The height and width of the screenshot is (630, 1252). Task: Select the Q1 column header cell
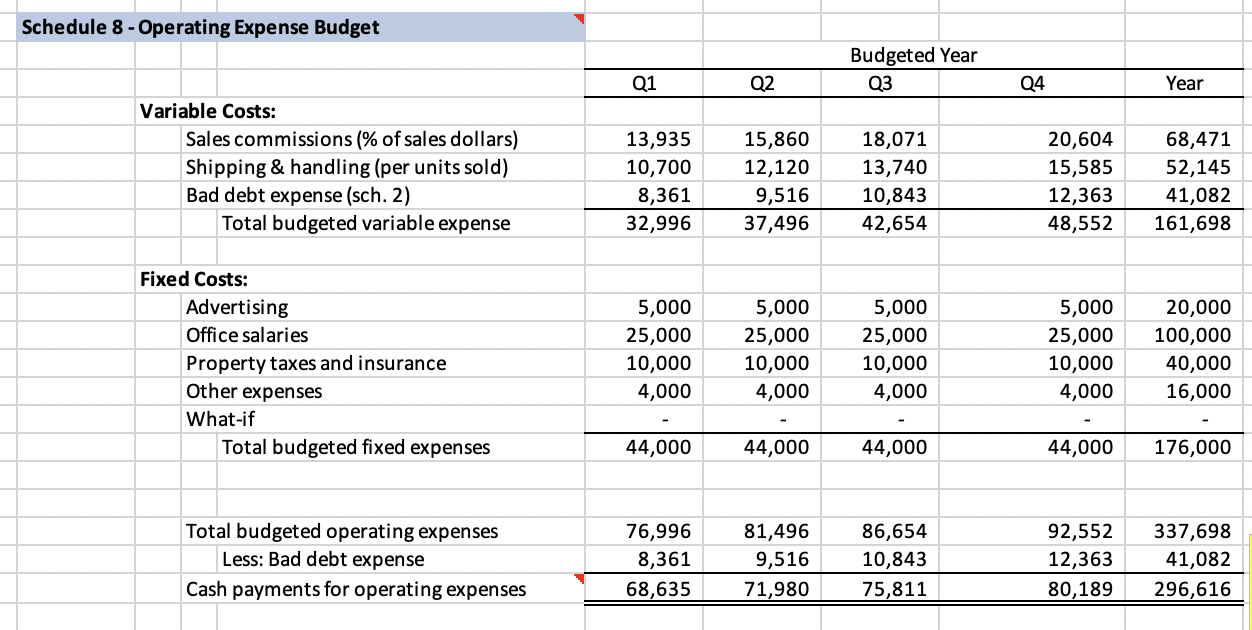tap(643, 83)
